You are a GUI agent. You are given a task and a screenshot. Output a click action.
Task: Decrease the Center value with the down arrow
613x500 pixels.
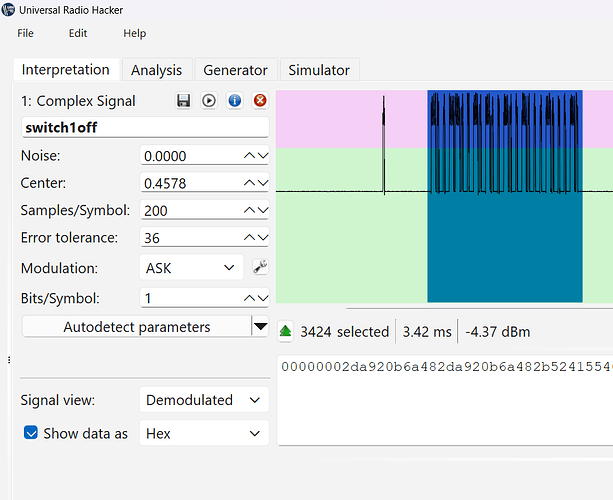pyautogui.click(x=263, y=183)
